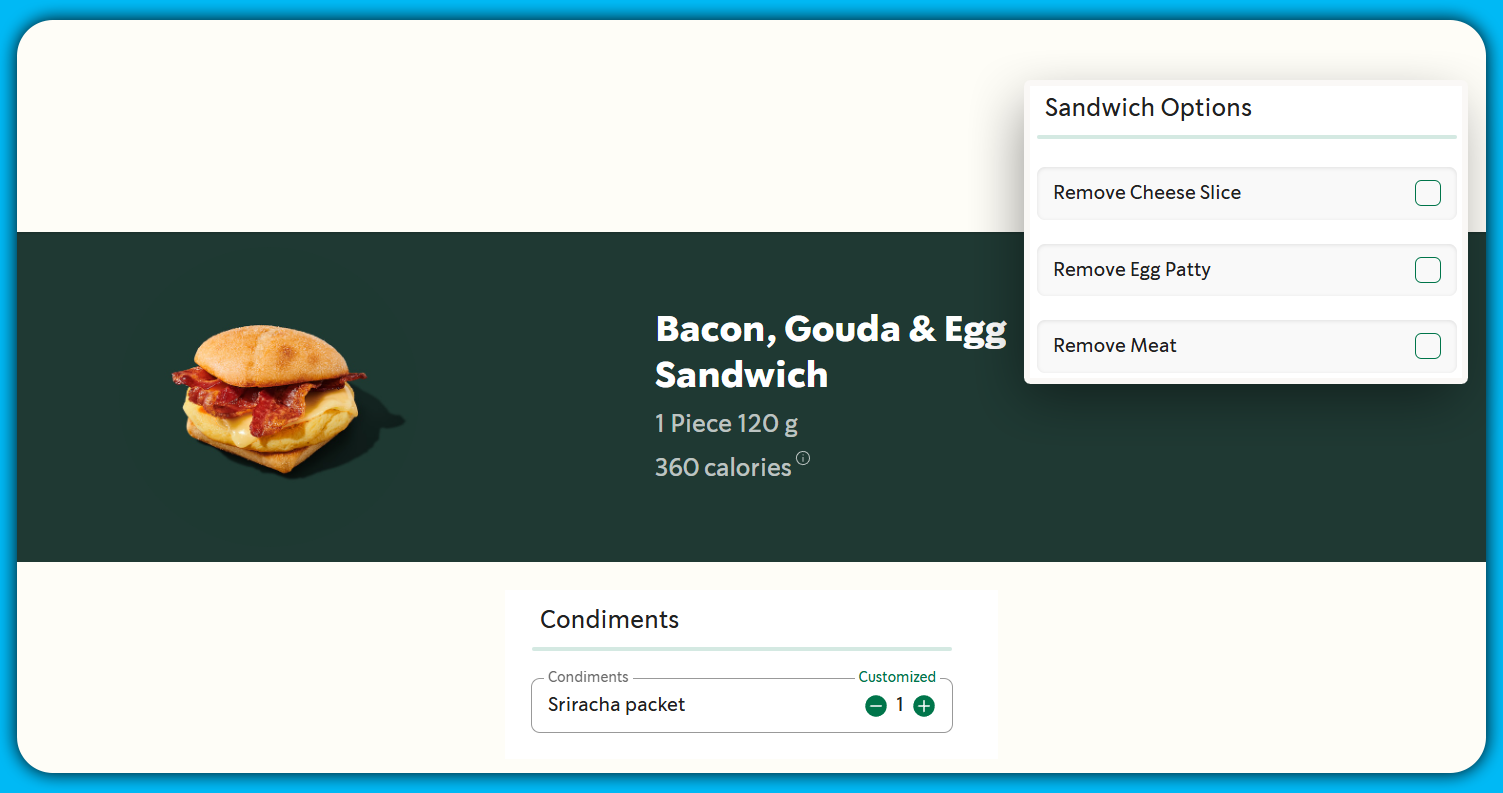Click the small Condiments field label
The image size is (1503, 793).
(588, 677)
